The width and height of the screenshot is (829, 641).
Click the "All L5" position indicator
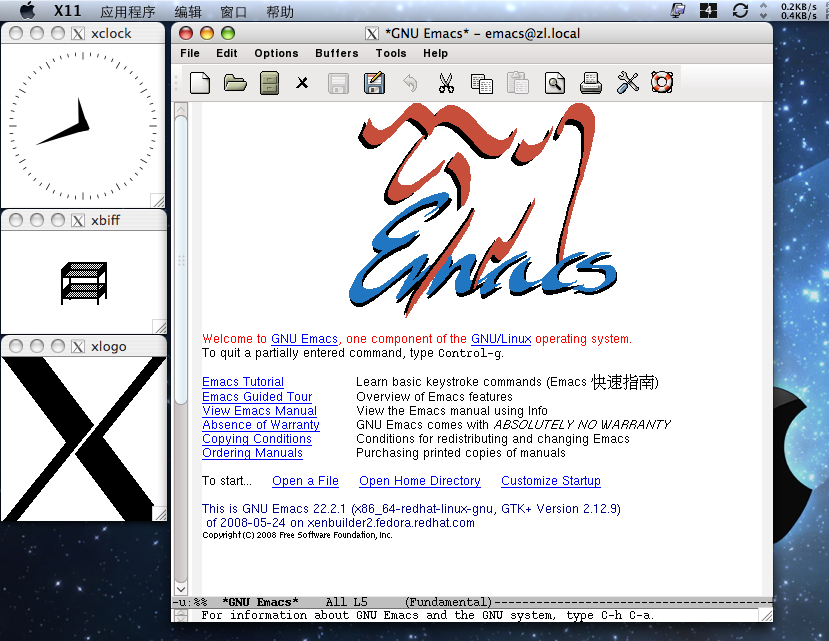click(347, 602)
